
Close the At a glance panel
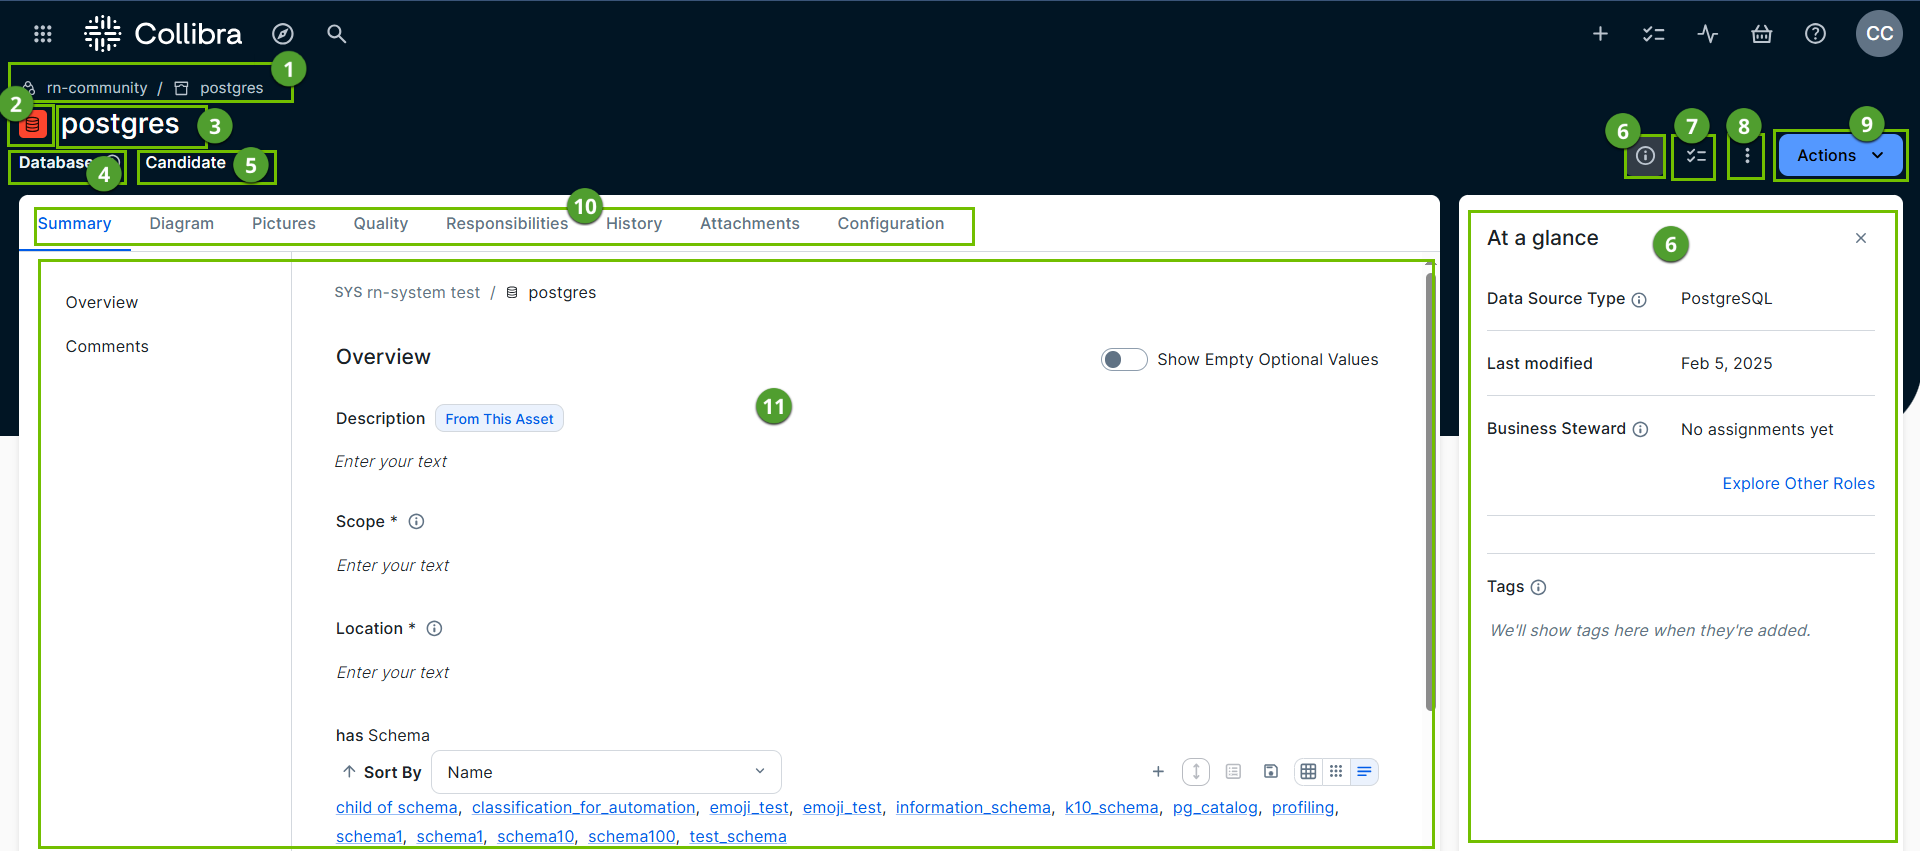click(1860, 238)
